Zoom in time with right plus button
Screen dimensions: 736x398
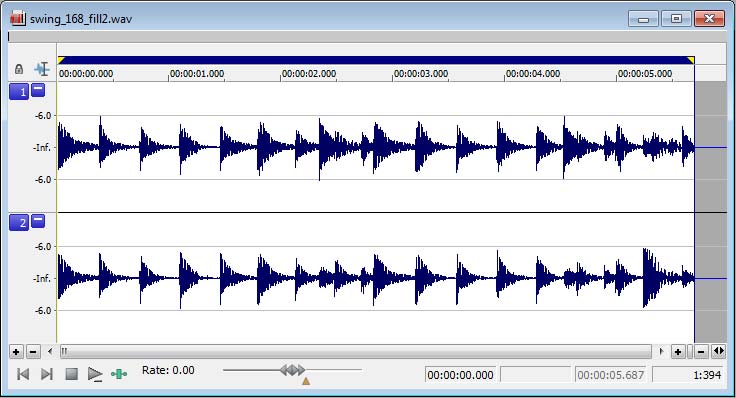tap(678, 352)
